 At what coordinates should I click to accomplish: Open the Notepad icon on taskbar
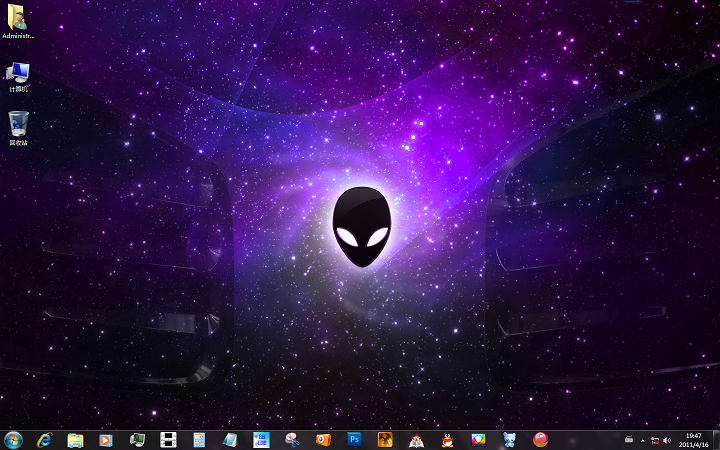[230, 440]
